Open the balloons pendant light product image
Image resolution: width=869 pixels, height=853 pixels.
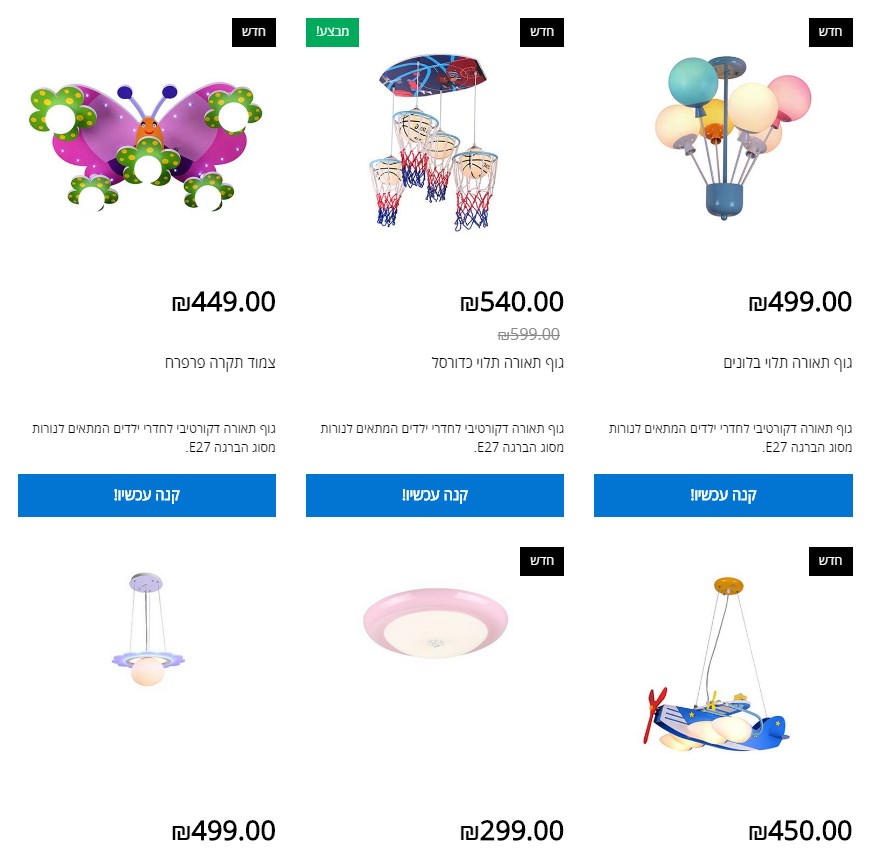(733, 137)
